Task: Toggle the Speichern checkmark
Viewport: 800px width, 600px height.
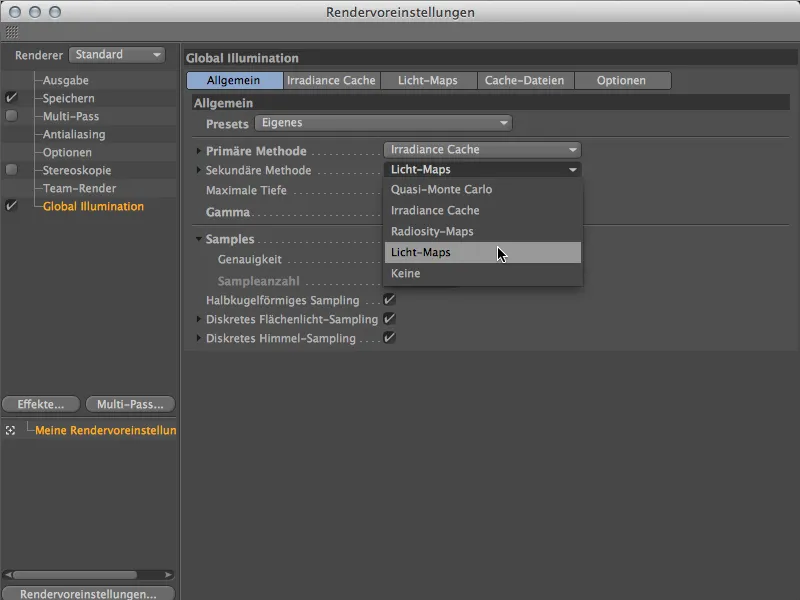Action: [11, 97]
